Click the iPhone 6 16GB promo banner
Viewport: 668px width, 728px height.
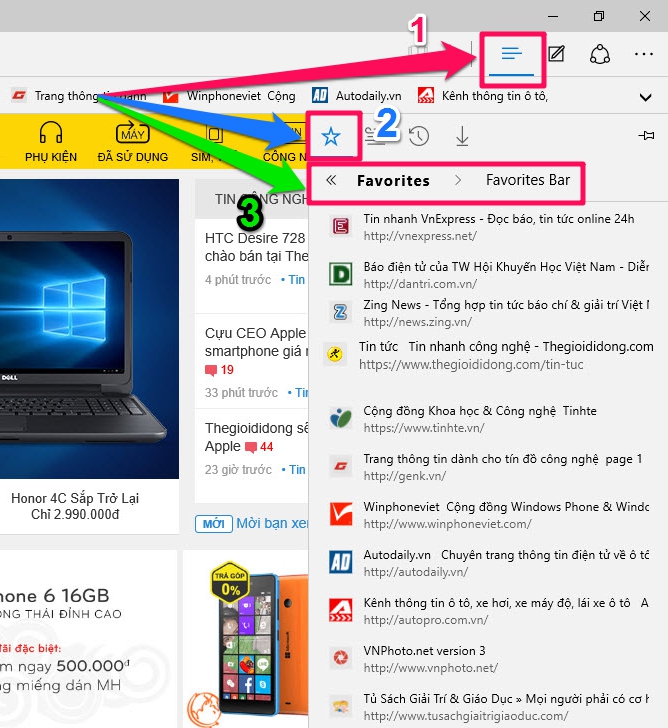88,639
